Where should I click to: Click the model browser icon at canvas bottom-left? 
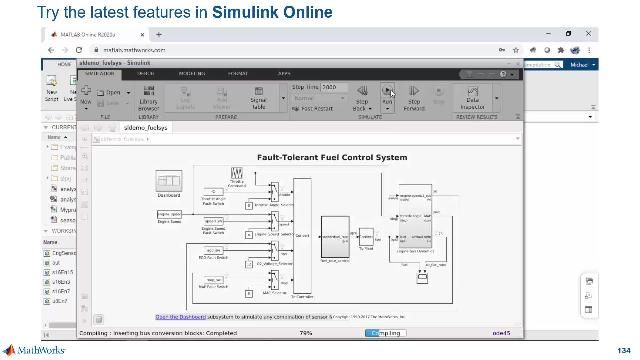click(98, 319)
